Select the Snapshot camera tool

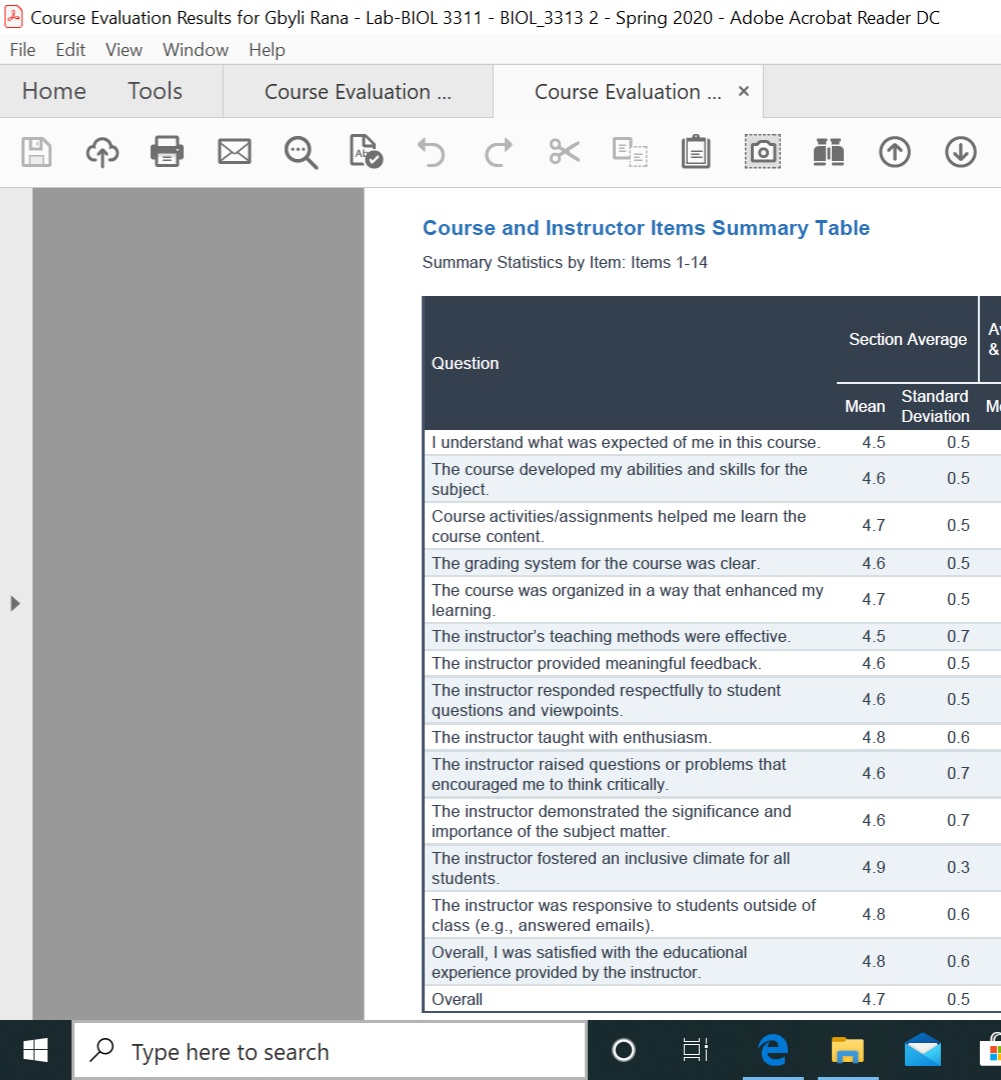click(x=763, y=152)
